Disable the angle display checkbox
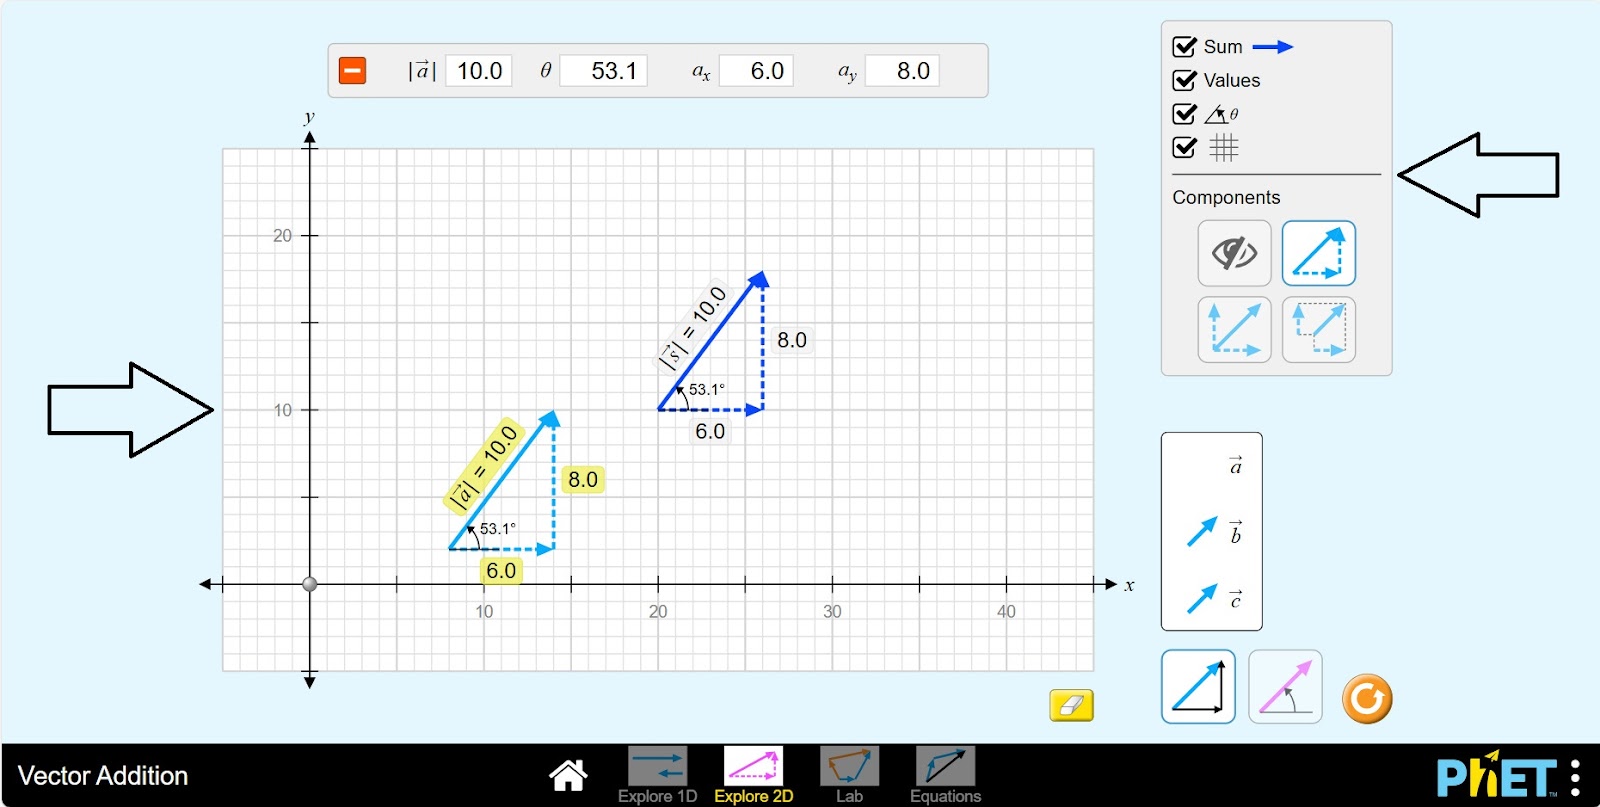 [x=1185, y=114]
